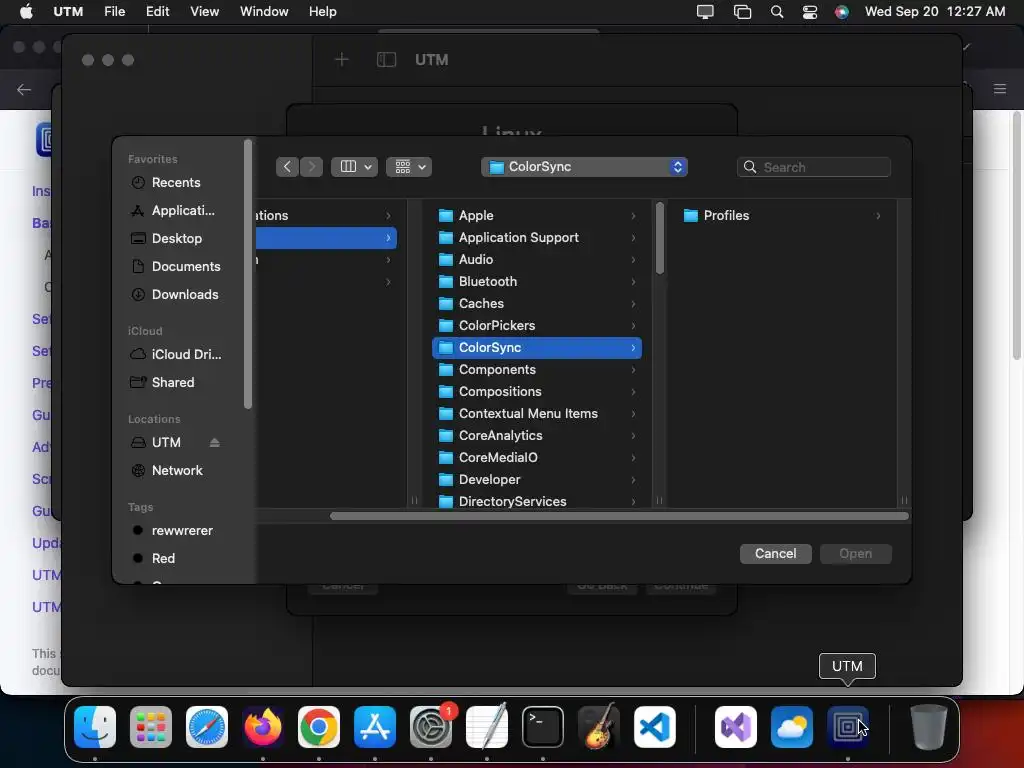Open Visual Studio Code in the Dock

click(654, 727)
